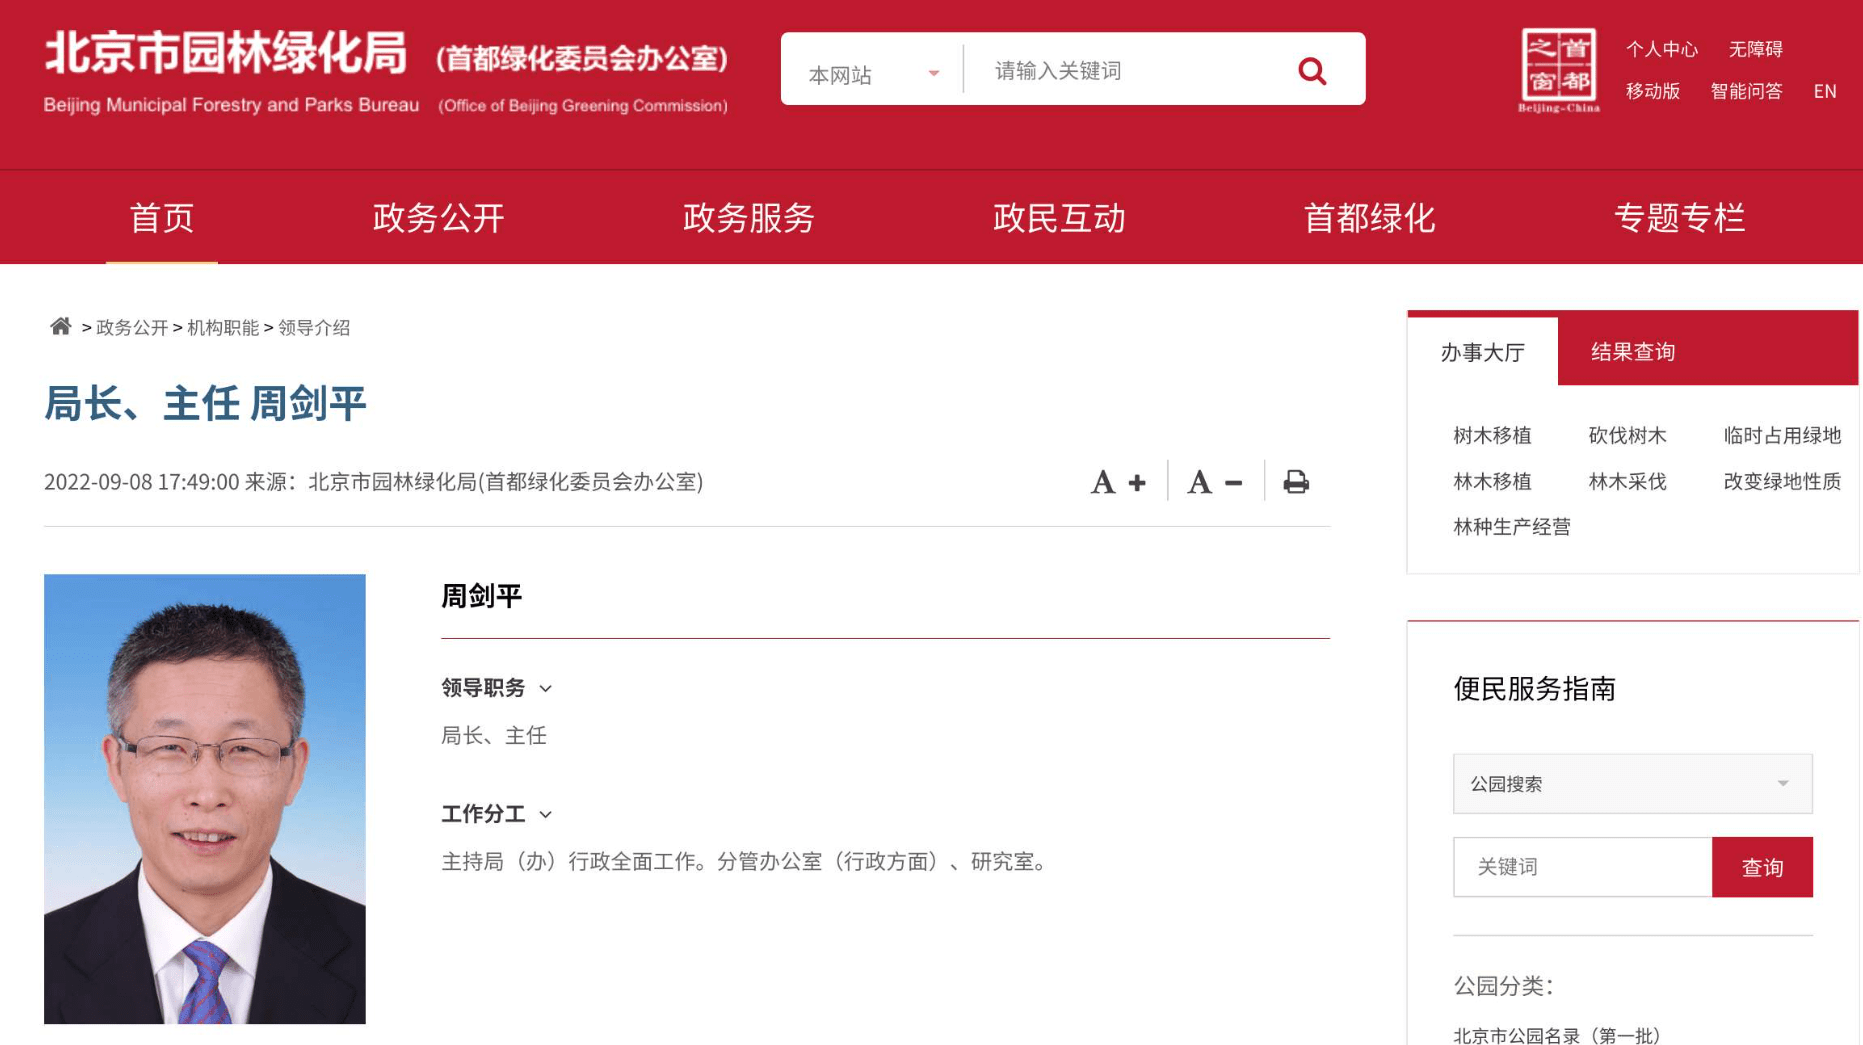Screen dimensions: 1863x1045
Task: Open 林木采伐 service link
Action: (x=1627, y=481)
